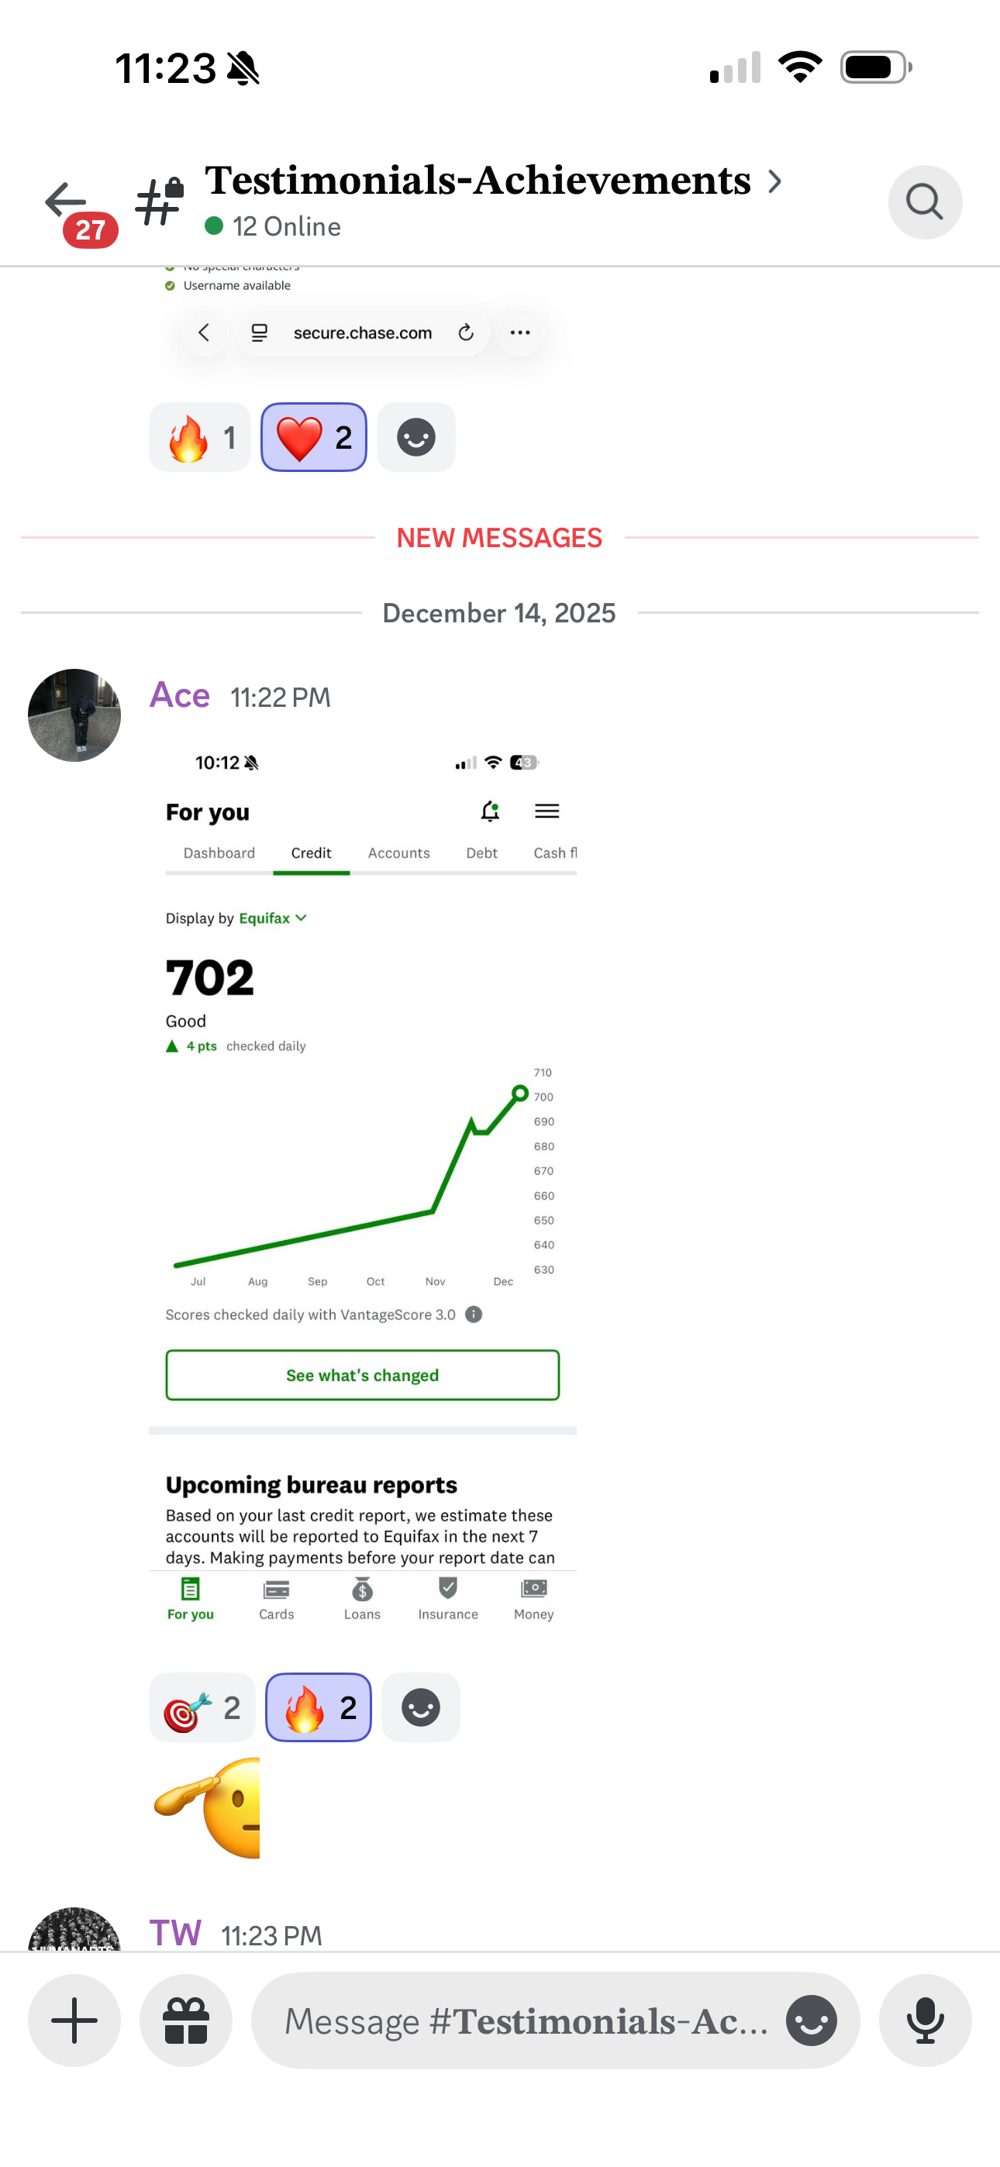This screenshot has height=2167, width=1000.
Task: Select the Accounts tab in image
Action: click(x=399, y=853)
